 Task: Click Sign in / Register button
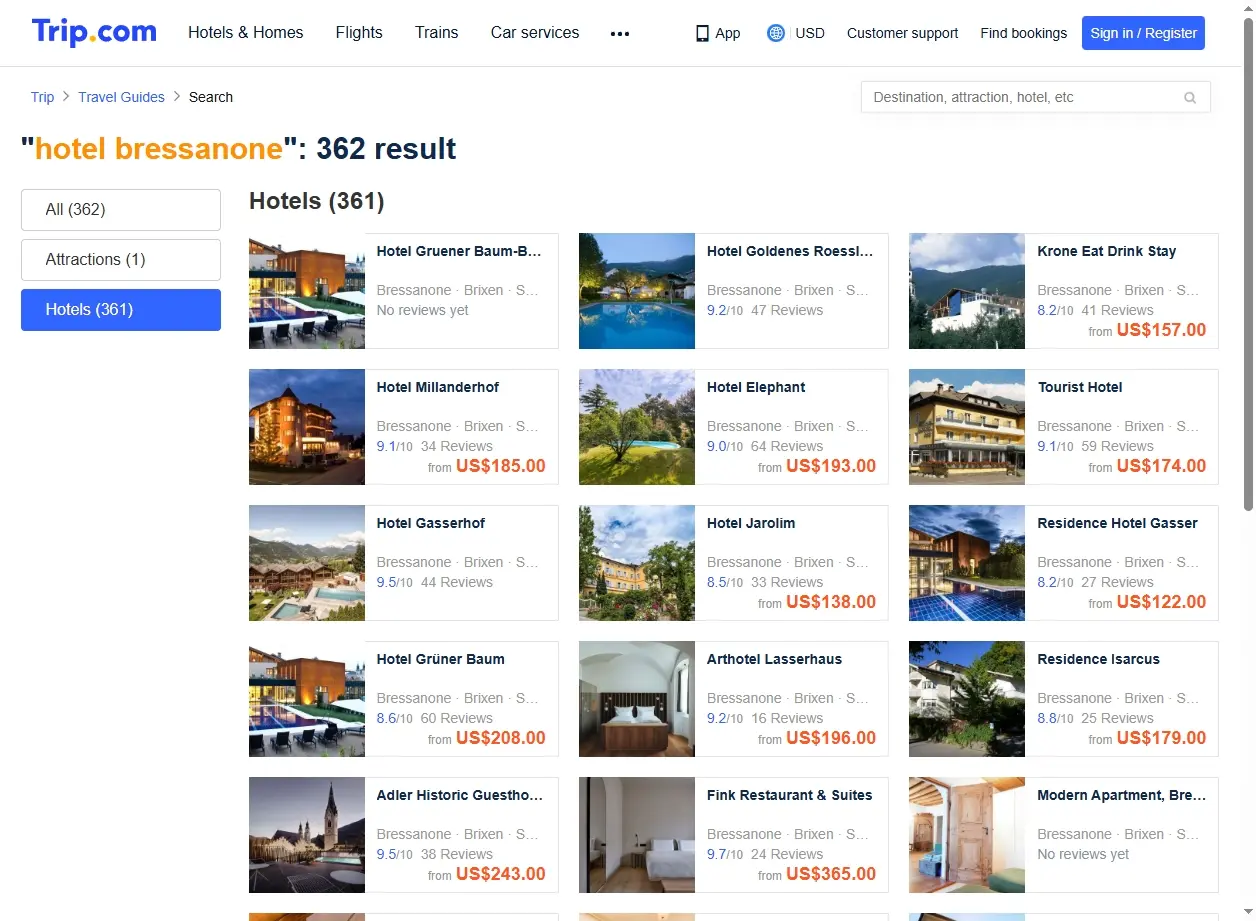1143,33
